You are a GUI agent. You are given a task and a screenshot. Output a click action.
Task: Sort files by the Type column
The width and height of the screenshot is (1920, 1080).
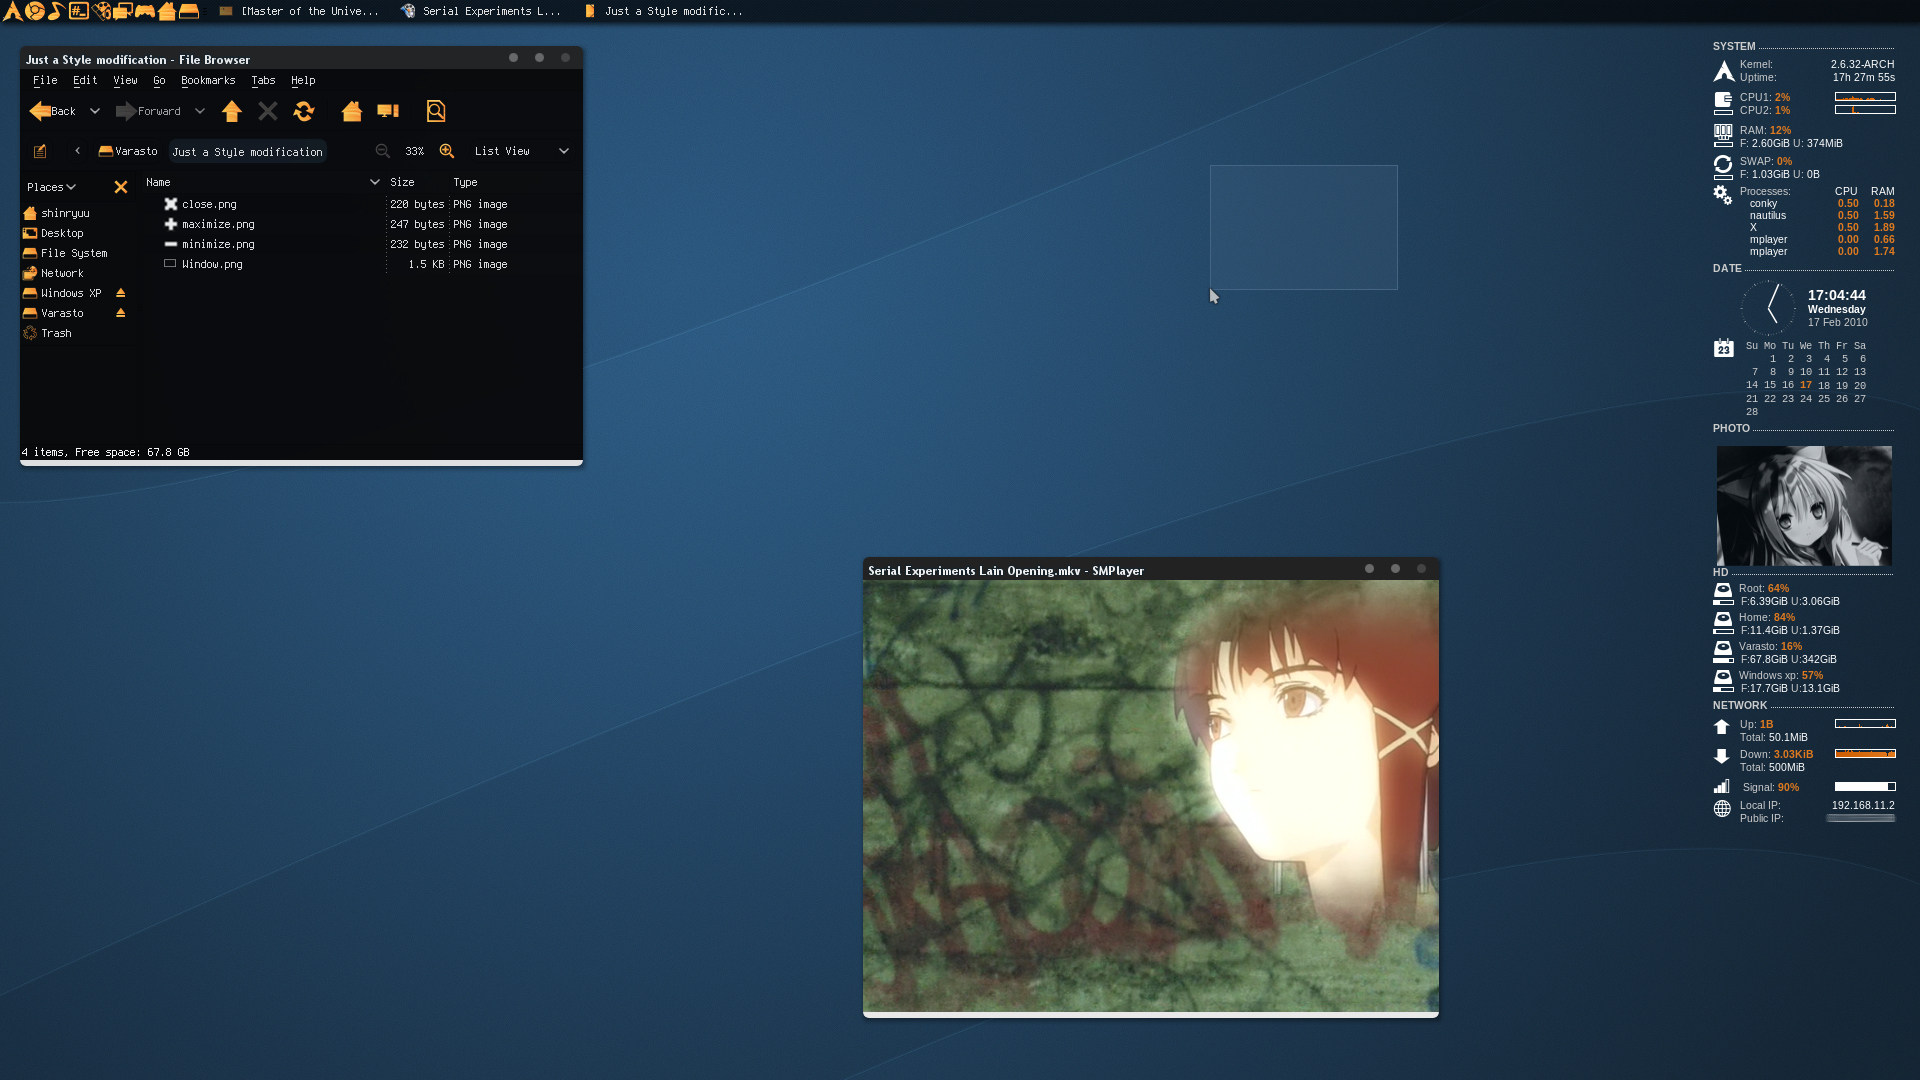click(465, 182)
